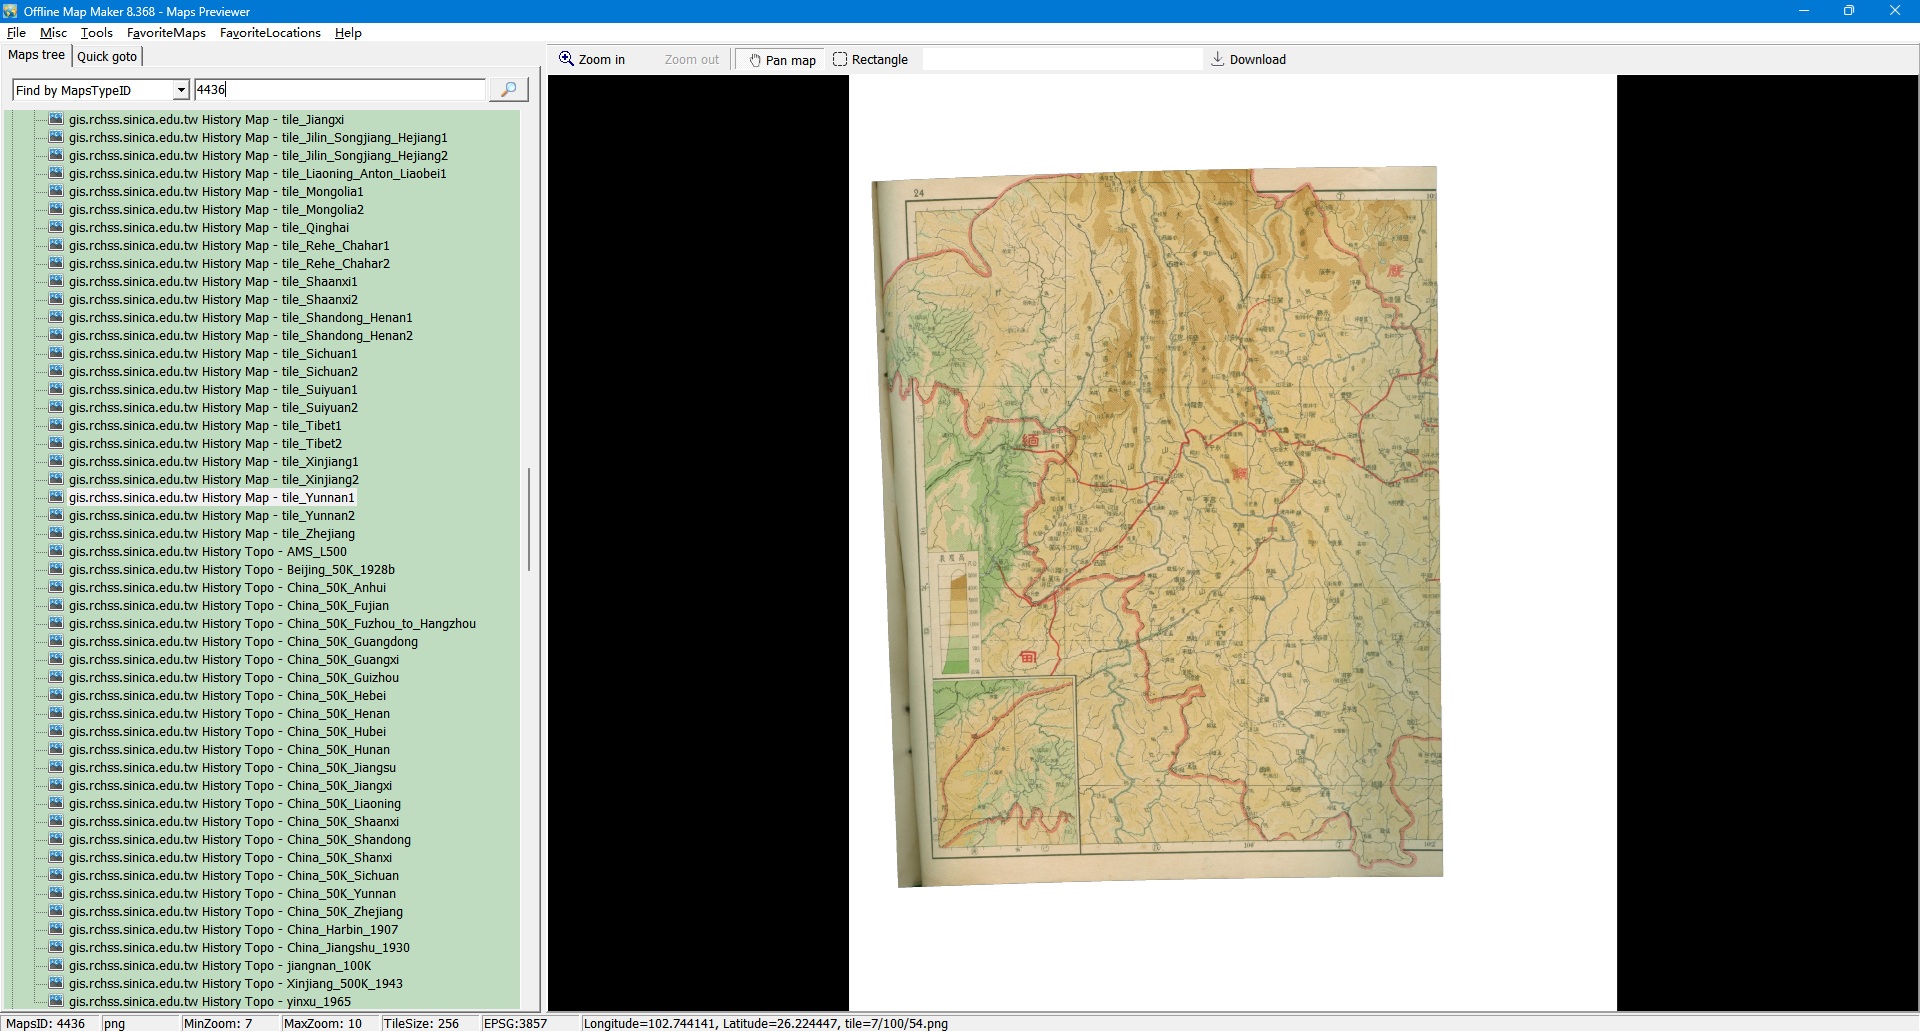Select China_50K_Sichuan topo map entry
The image size is (1920, 1032).
coord(233,876)
